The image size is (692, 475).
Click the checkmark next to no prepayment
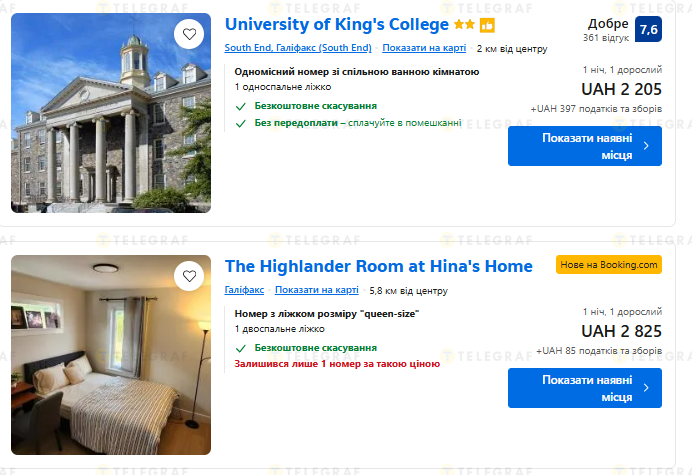click(240, 124)
